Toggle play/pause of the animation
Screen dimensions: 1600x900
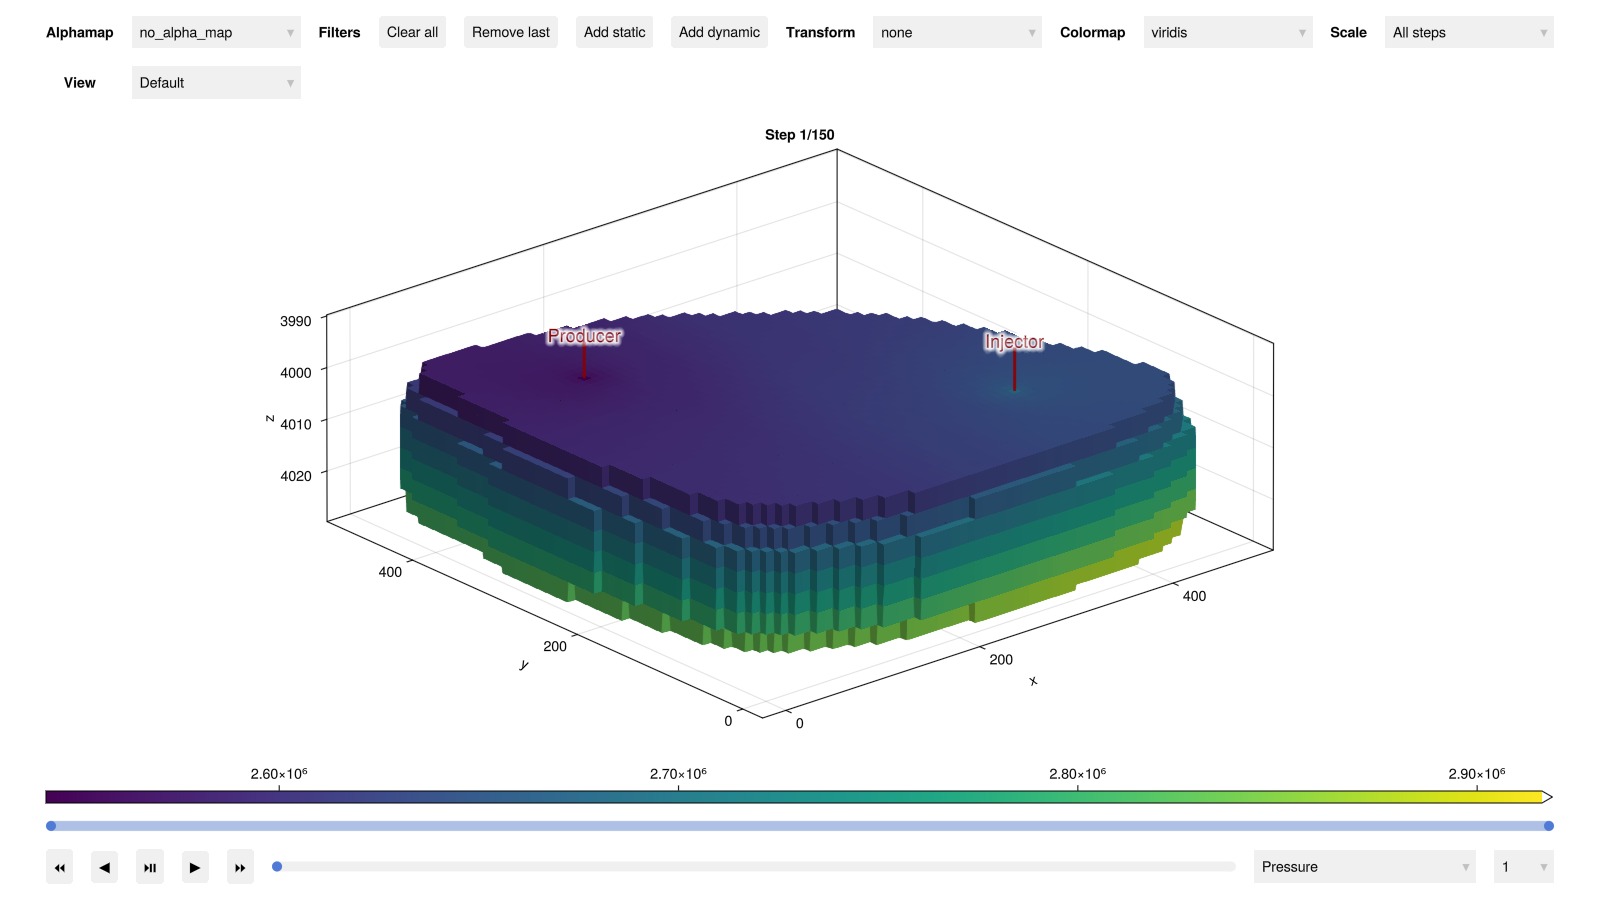point(150,867)
